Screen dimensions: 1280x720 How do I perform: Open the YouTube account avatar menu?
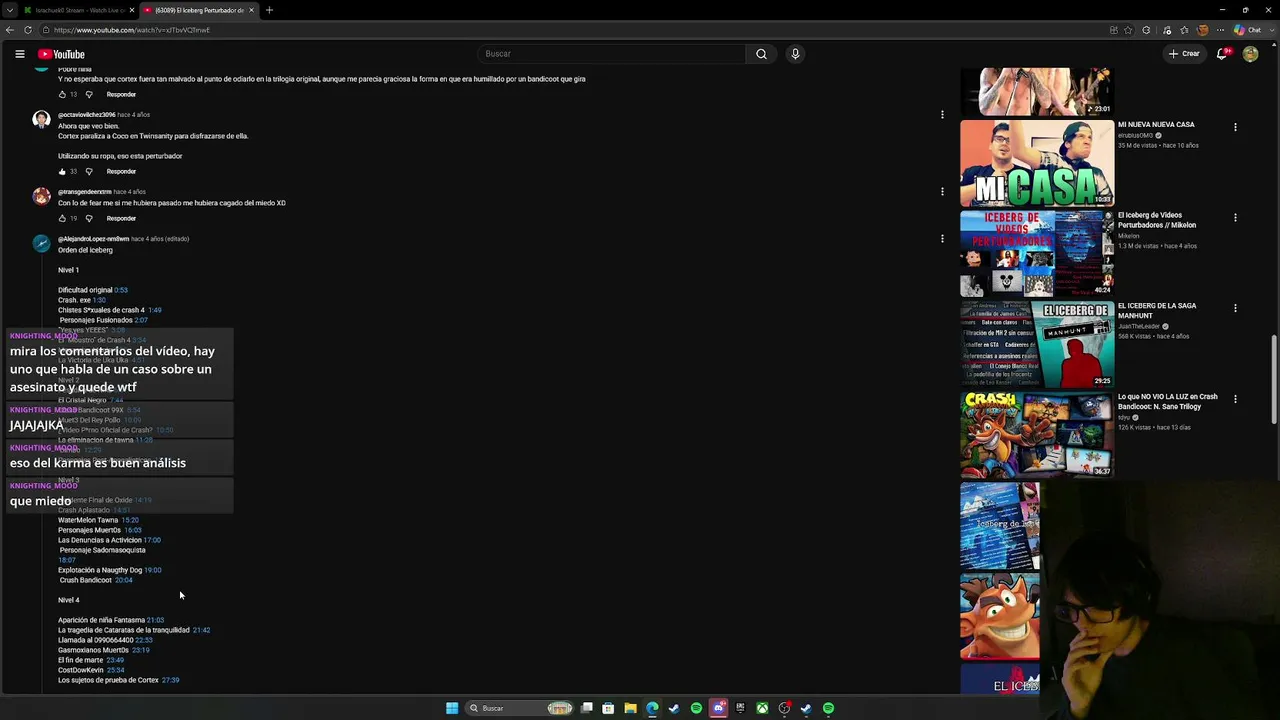pyautogui.click(x=1250, y=54)
